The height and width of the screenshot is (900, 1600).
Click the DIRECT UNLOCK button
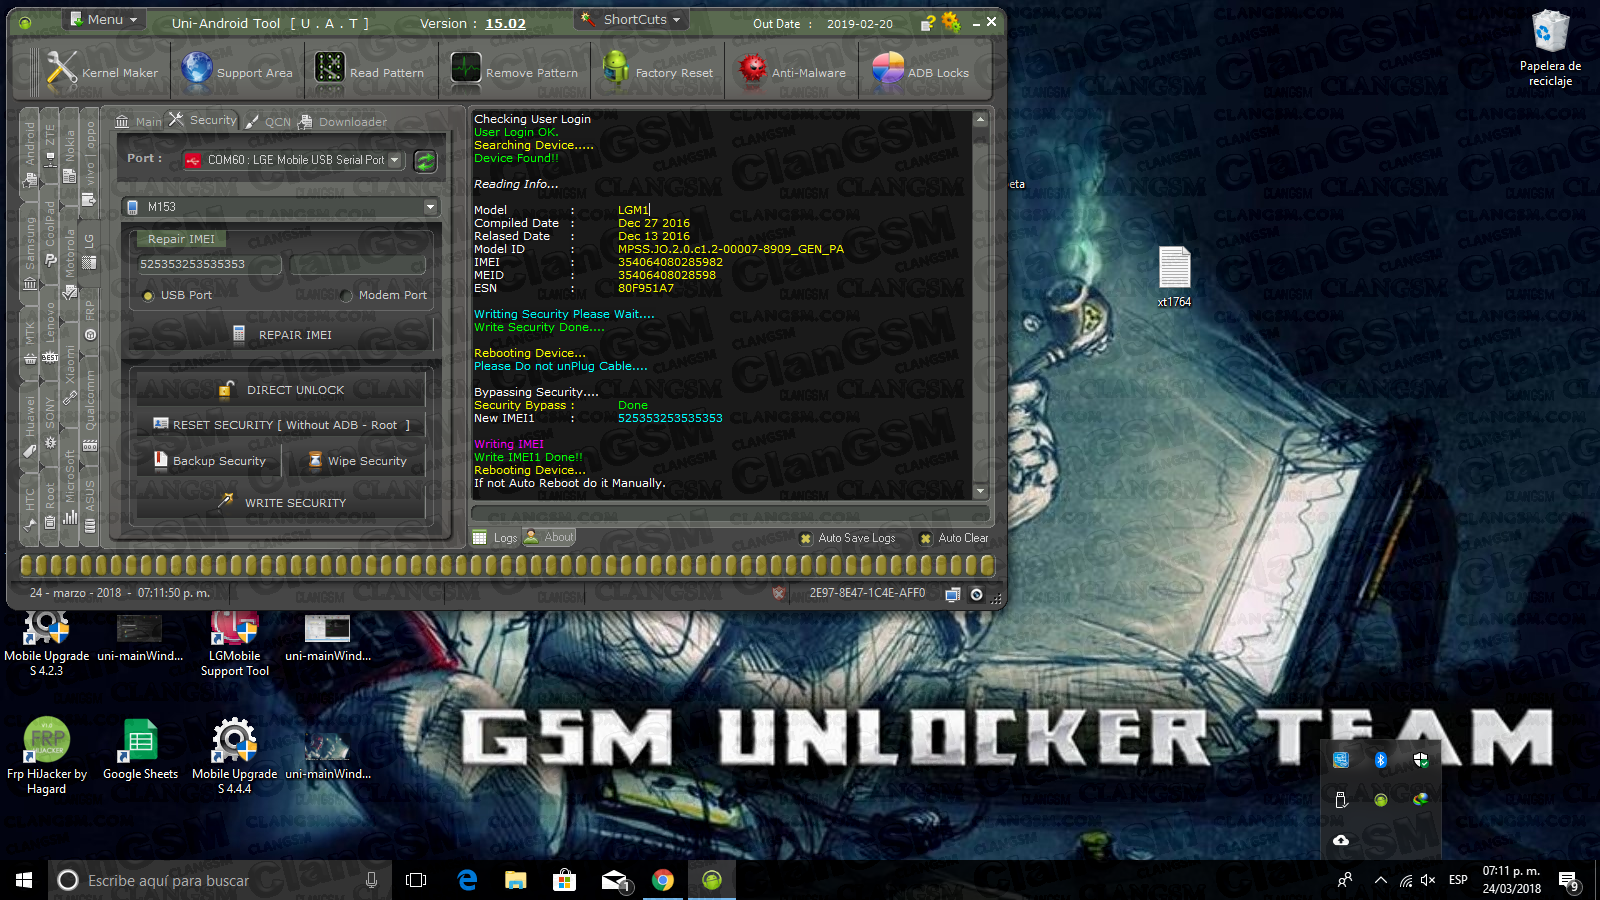(280, 390)
